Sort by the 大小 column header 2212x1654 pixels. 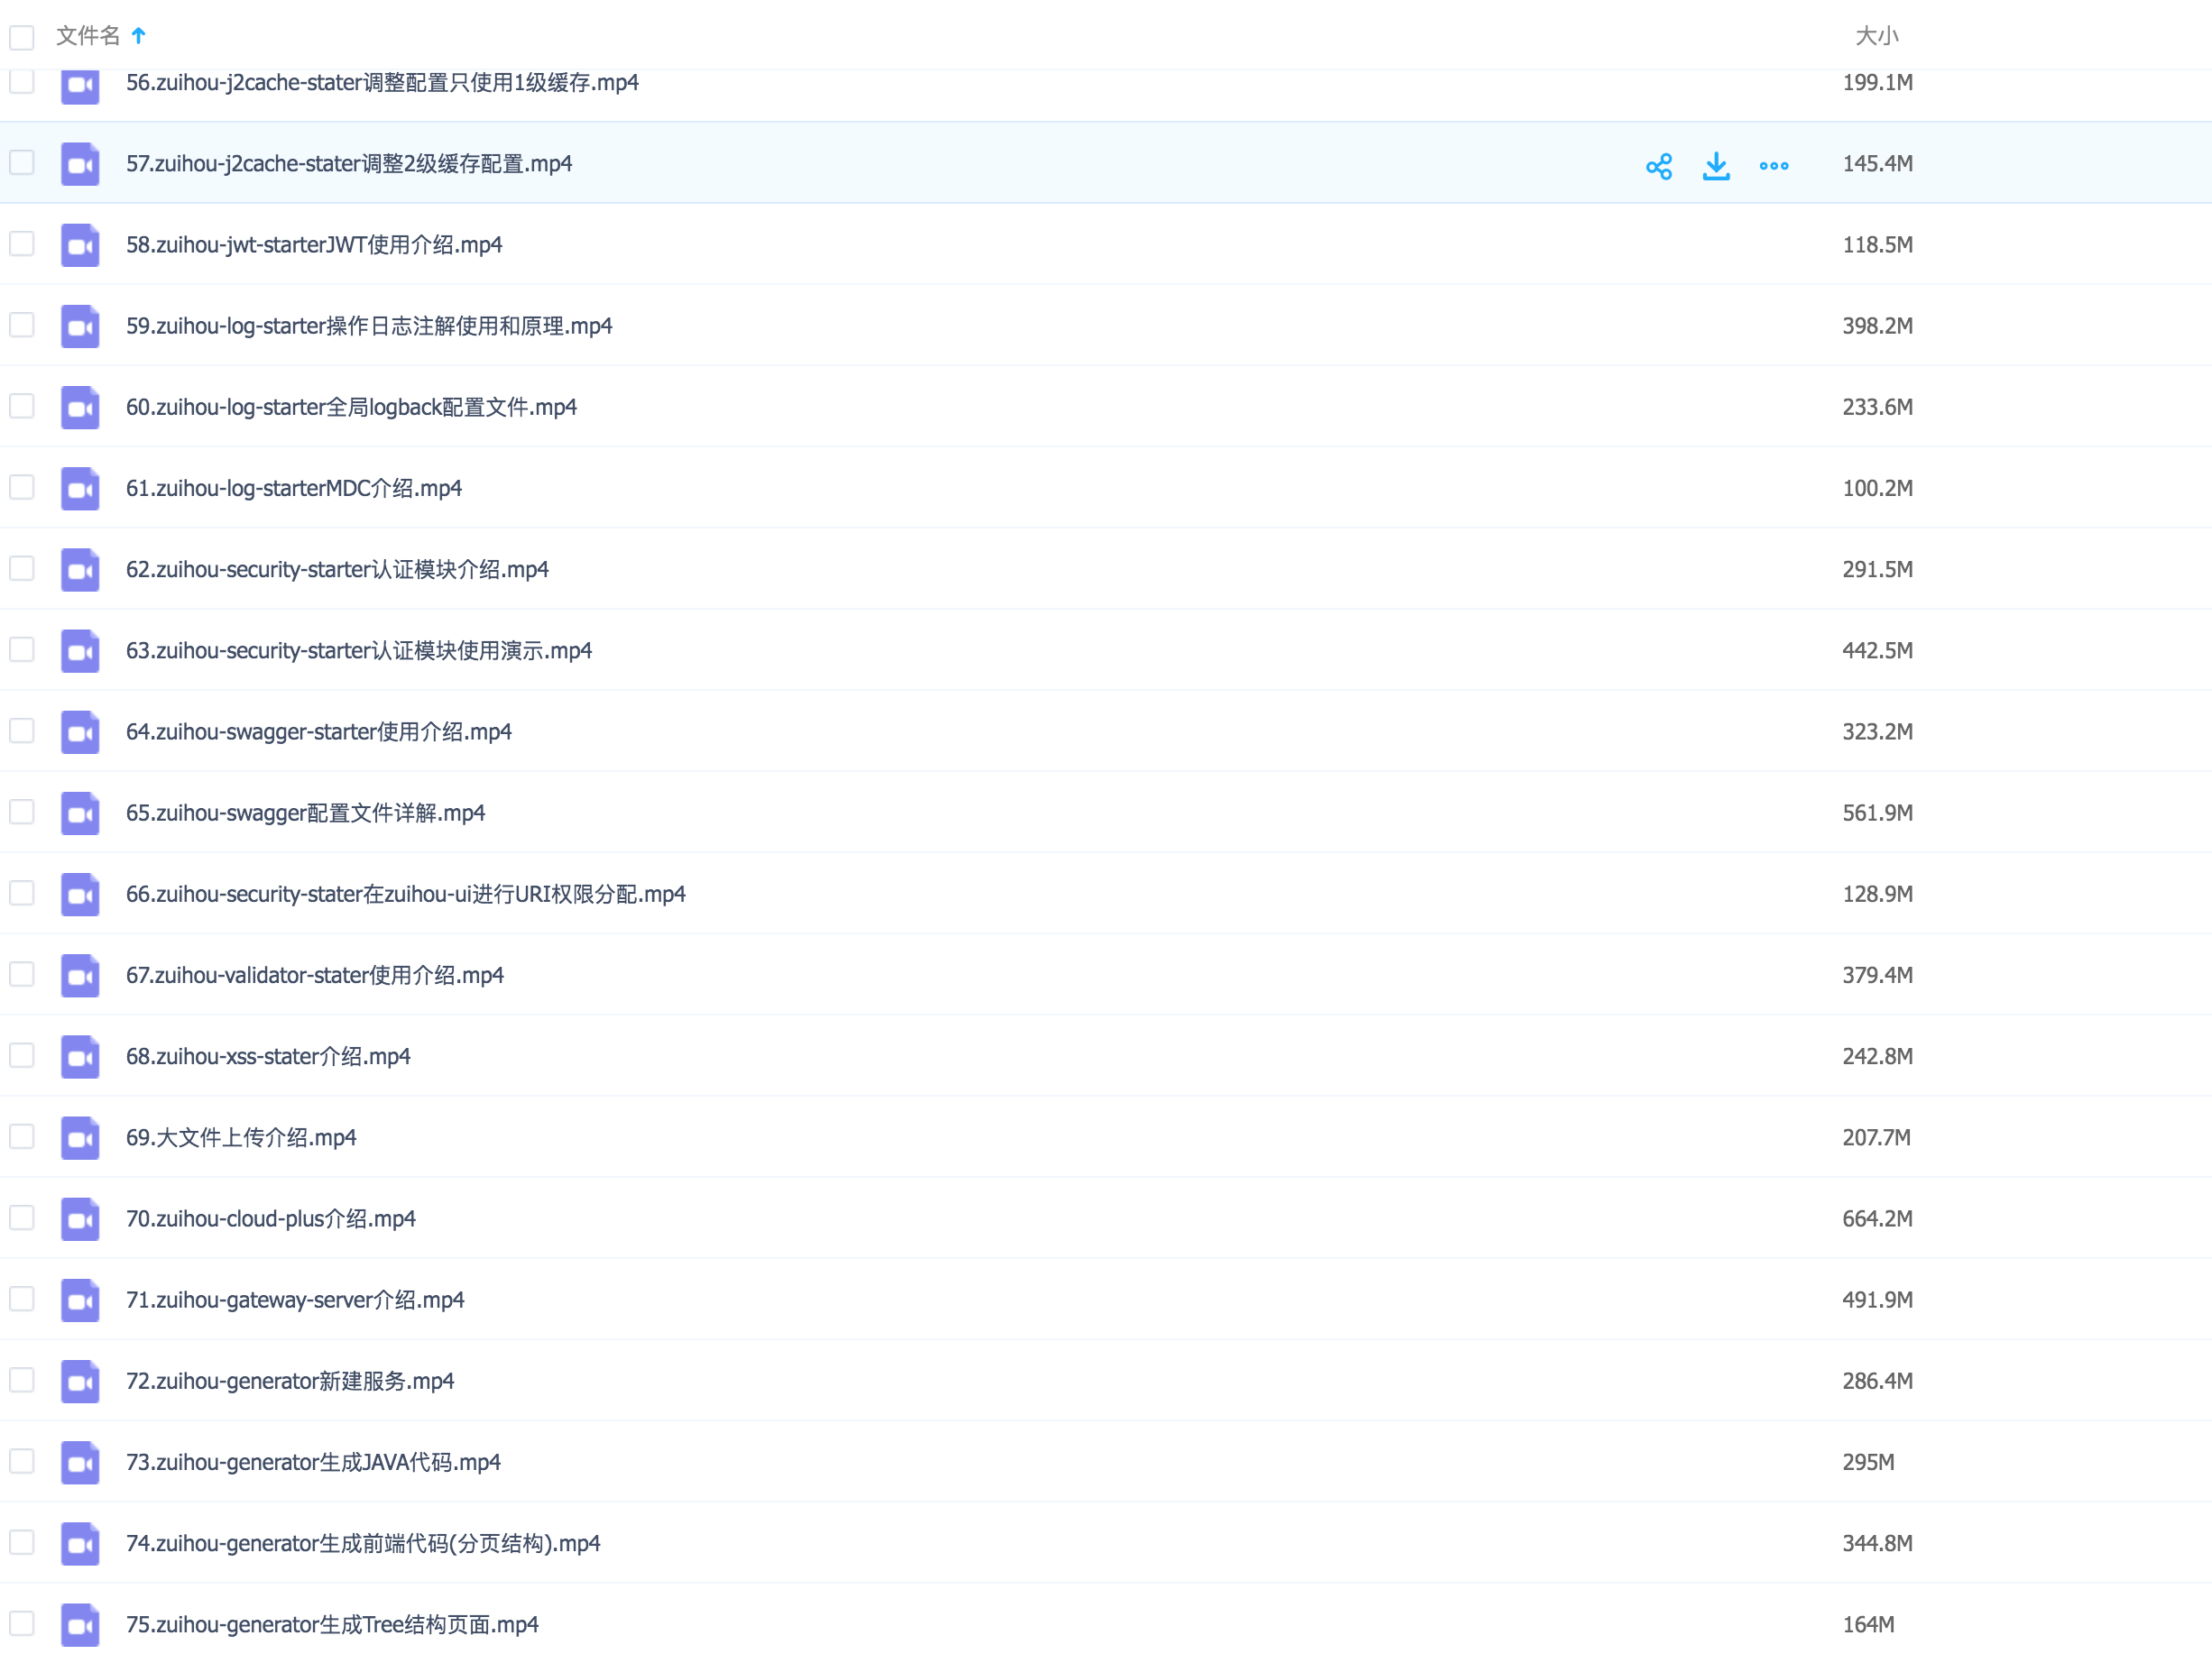[x=1876, y=36]
